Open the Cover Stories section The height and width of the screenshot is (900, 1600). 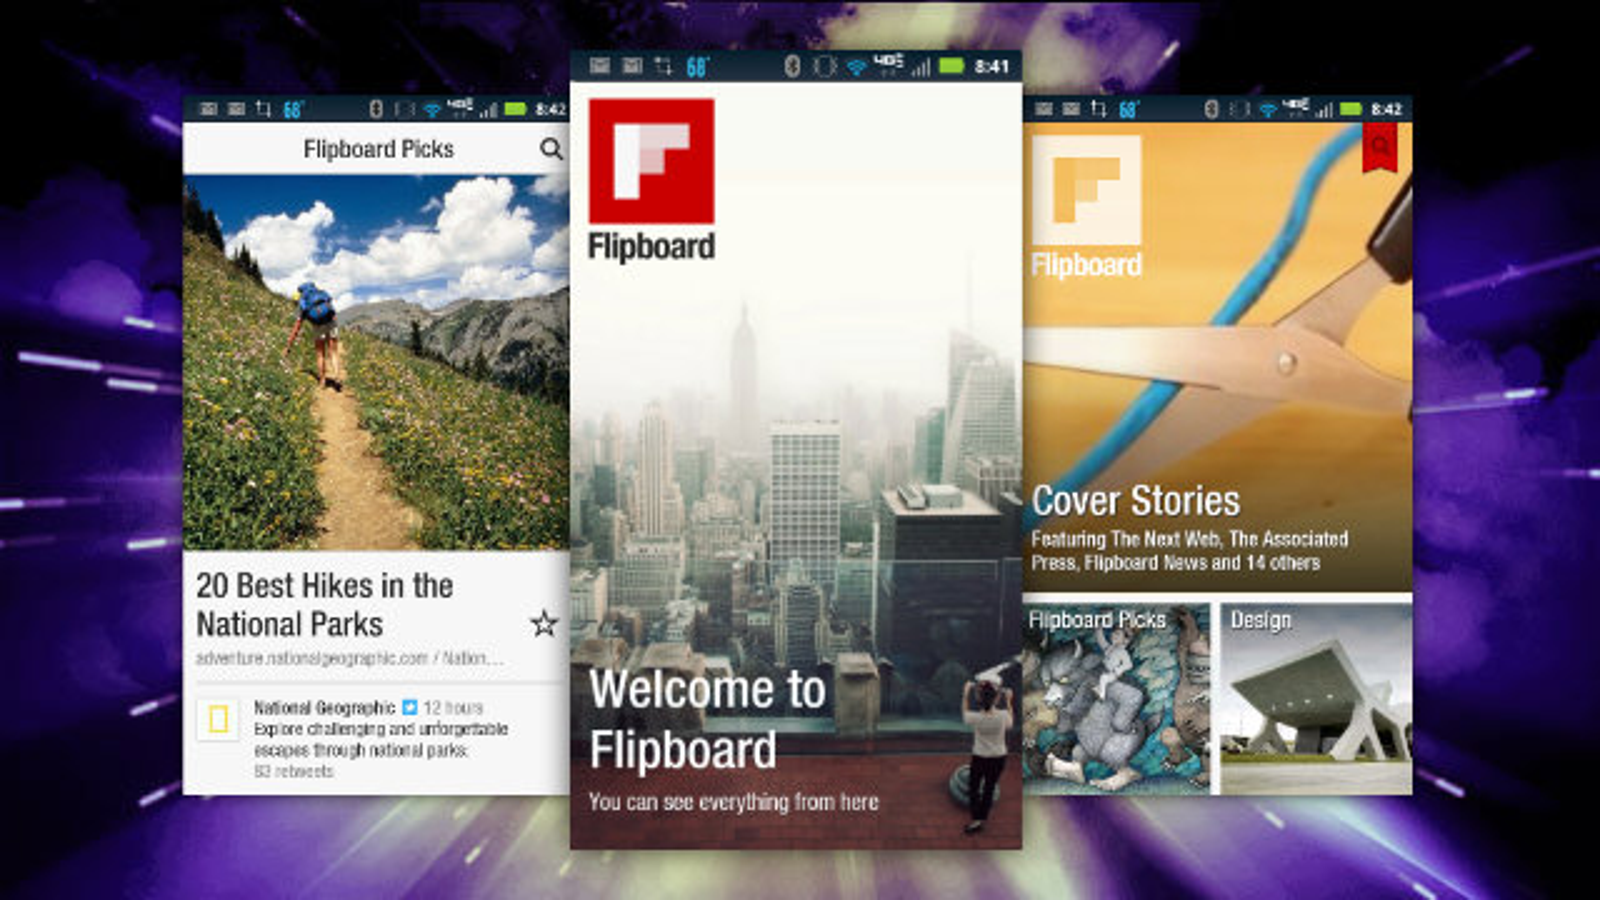[1136, 500]
